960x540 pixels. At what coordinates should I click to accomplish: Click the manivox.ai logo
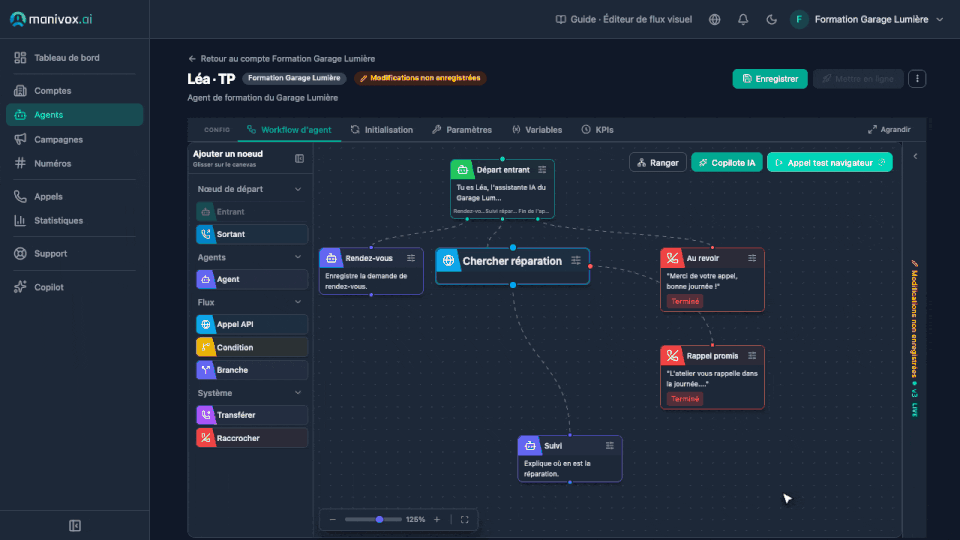[x=51, y=19]
